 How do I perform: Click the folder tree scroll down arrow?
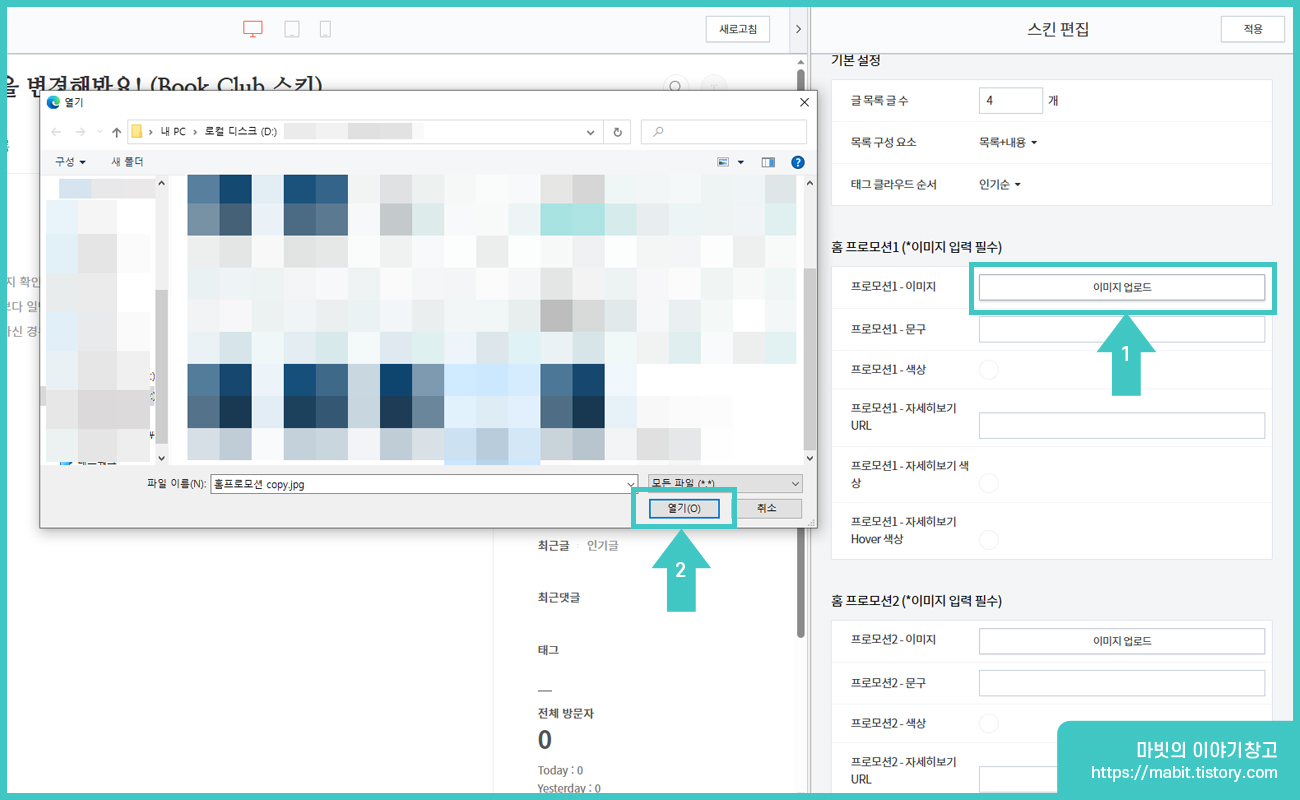[x=162, y=458]
